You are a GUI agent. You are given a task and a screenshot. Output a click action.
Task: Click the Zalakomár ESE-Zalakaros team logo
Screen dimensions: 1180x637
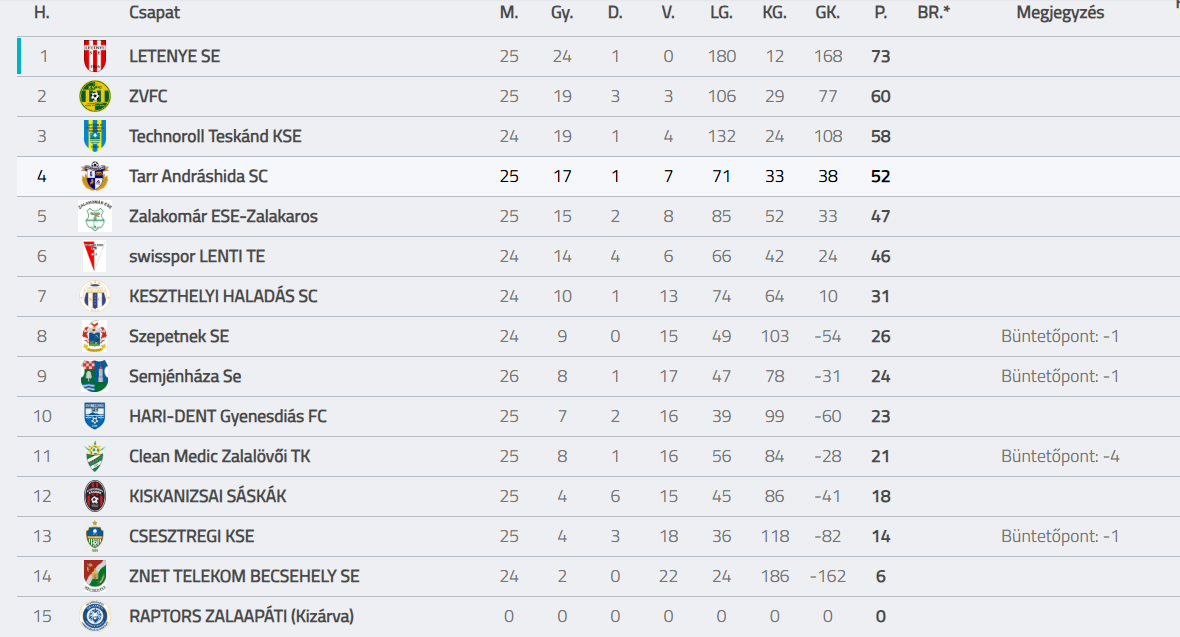(x=95, y=216)
